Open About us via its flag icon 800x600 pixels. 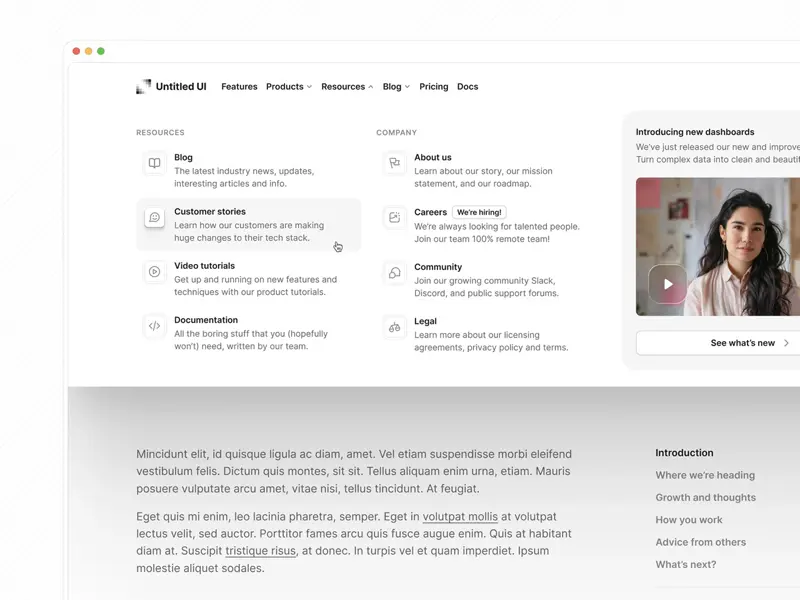click(394, 163)
